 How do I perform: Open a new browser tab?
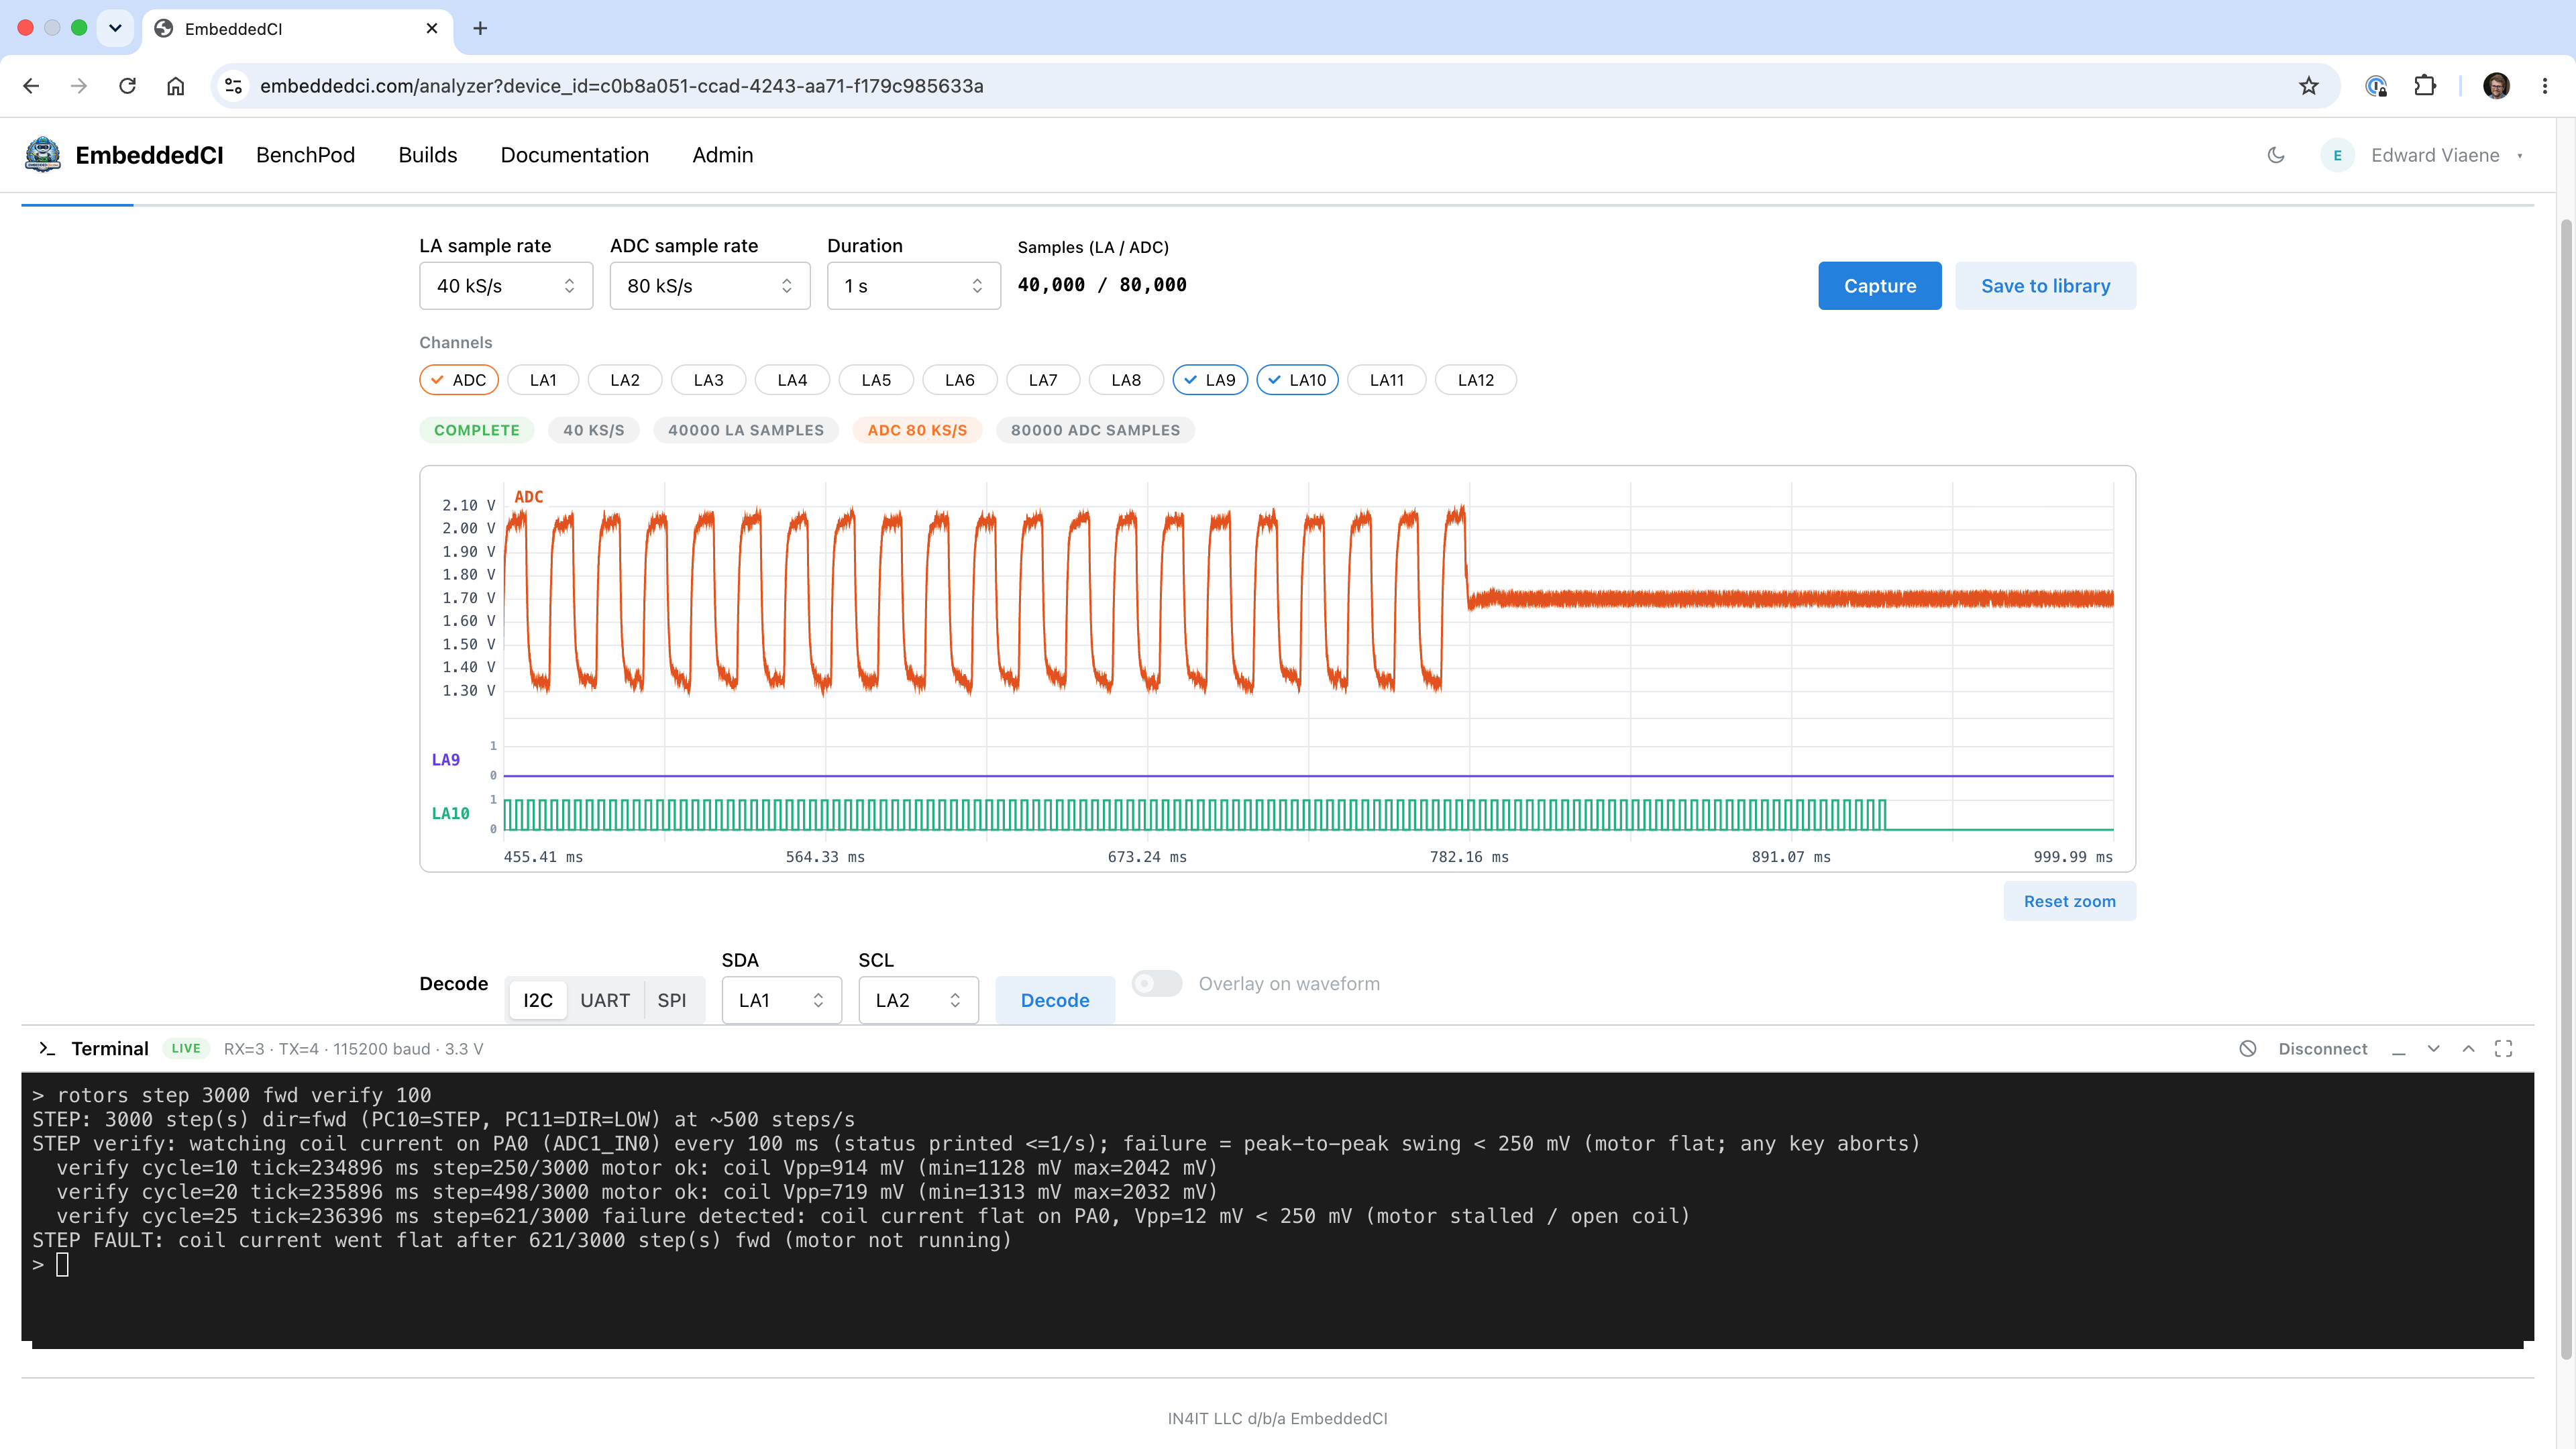click(x=480, y=28)
